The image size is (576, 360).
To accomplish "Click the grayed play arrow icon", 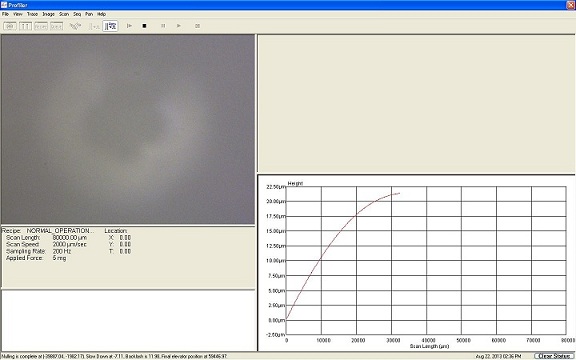I will point(179,26).
